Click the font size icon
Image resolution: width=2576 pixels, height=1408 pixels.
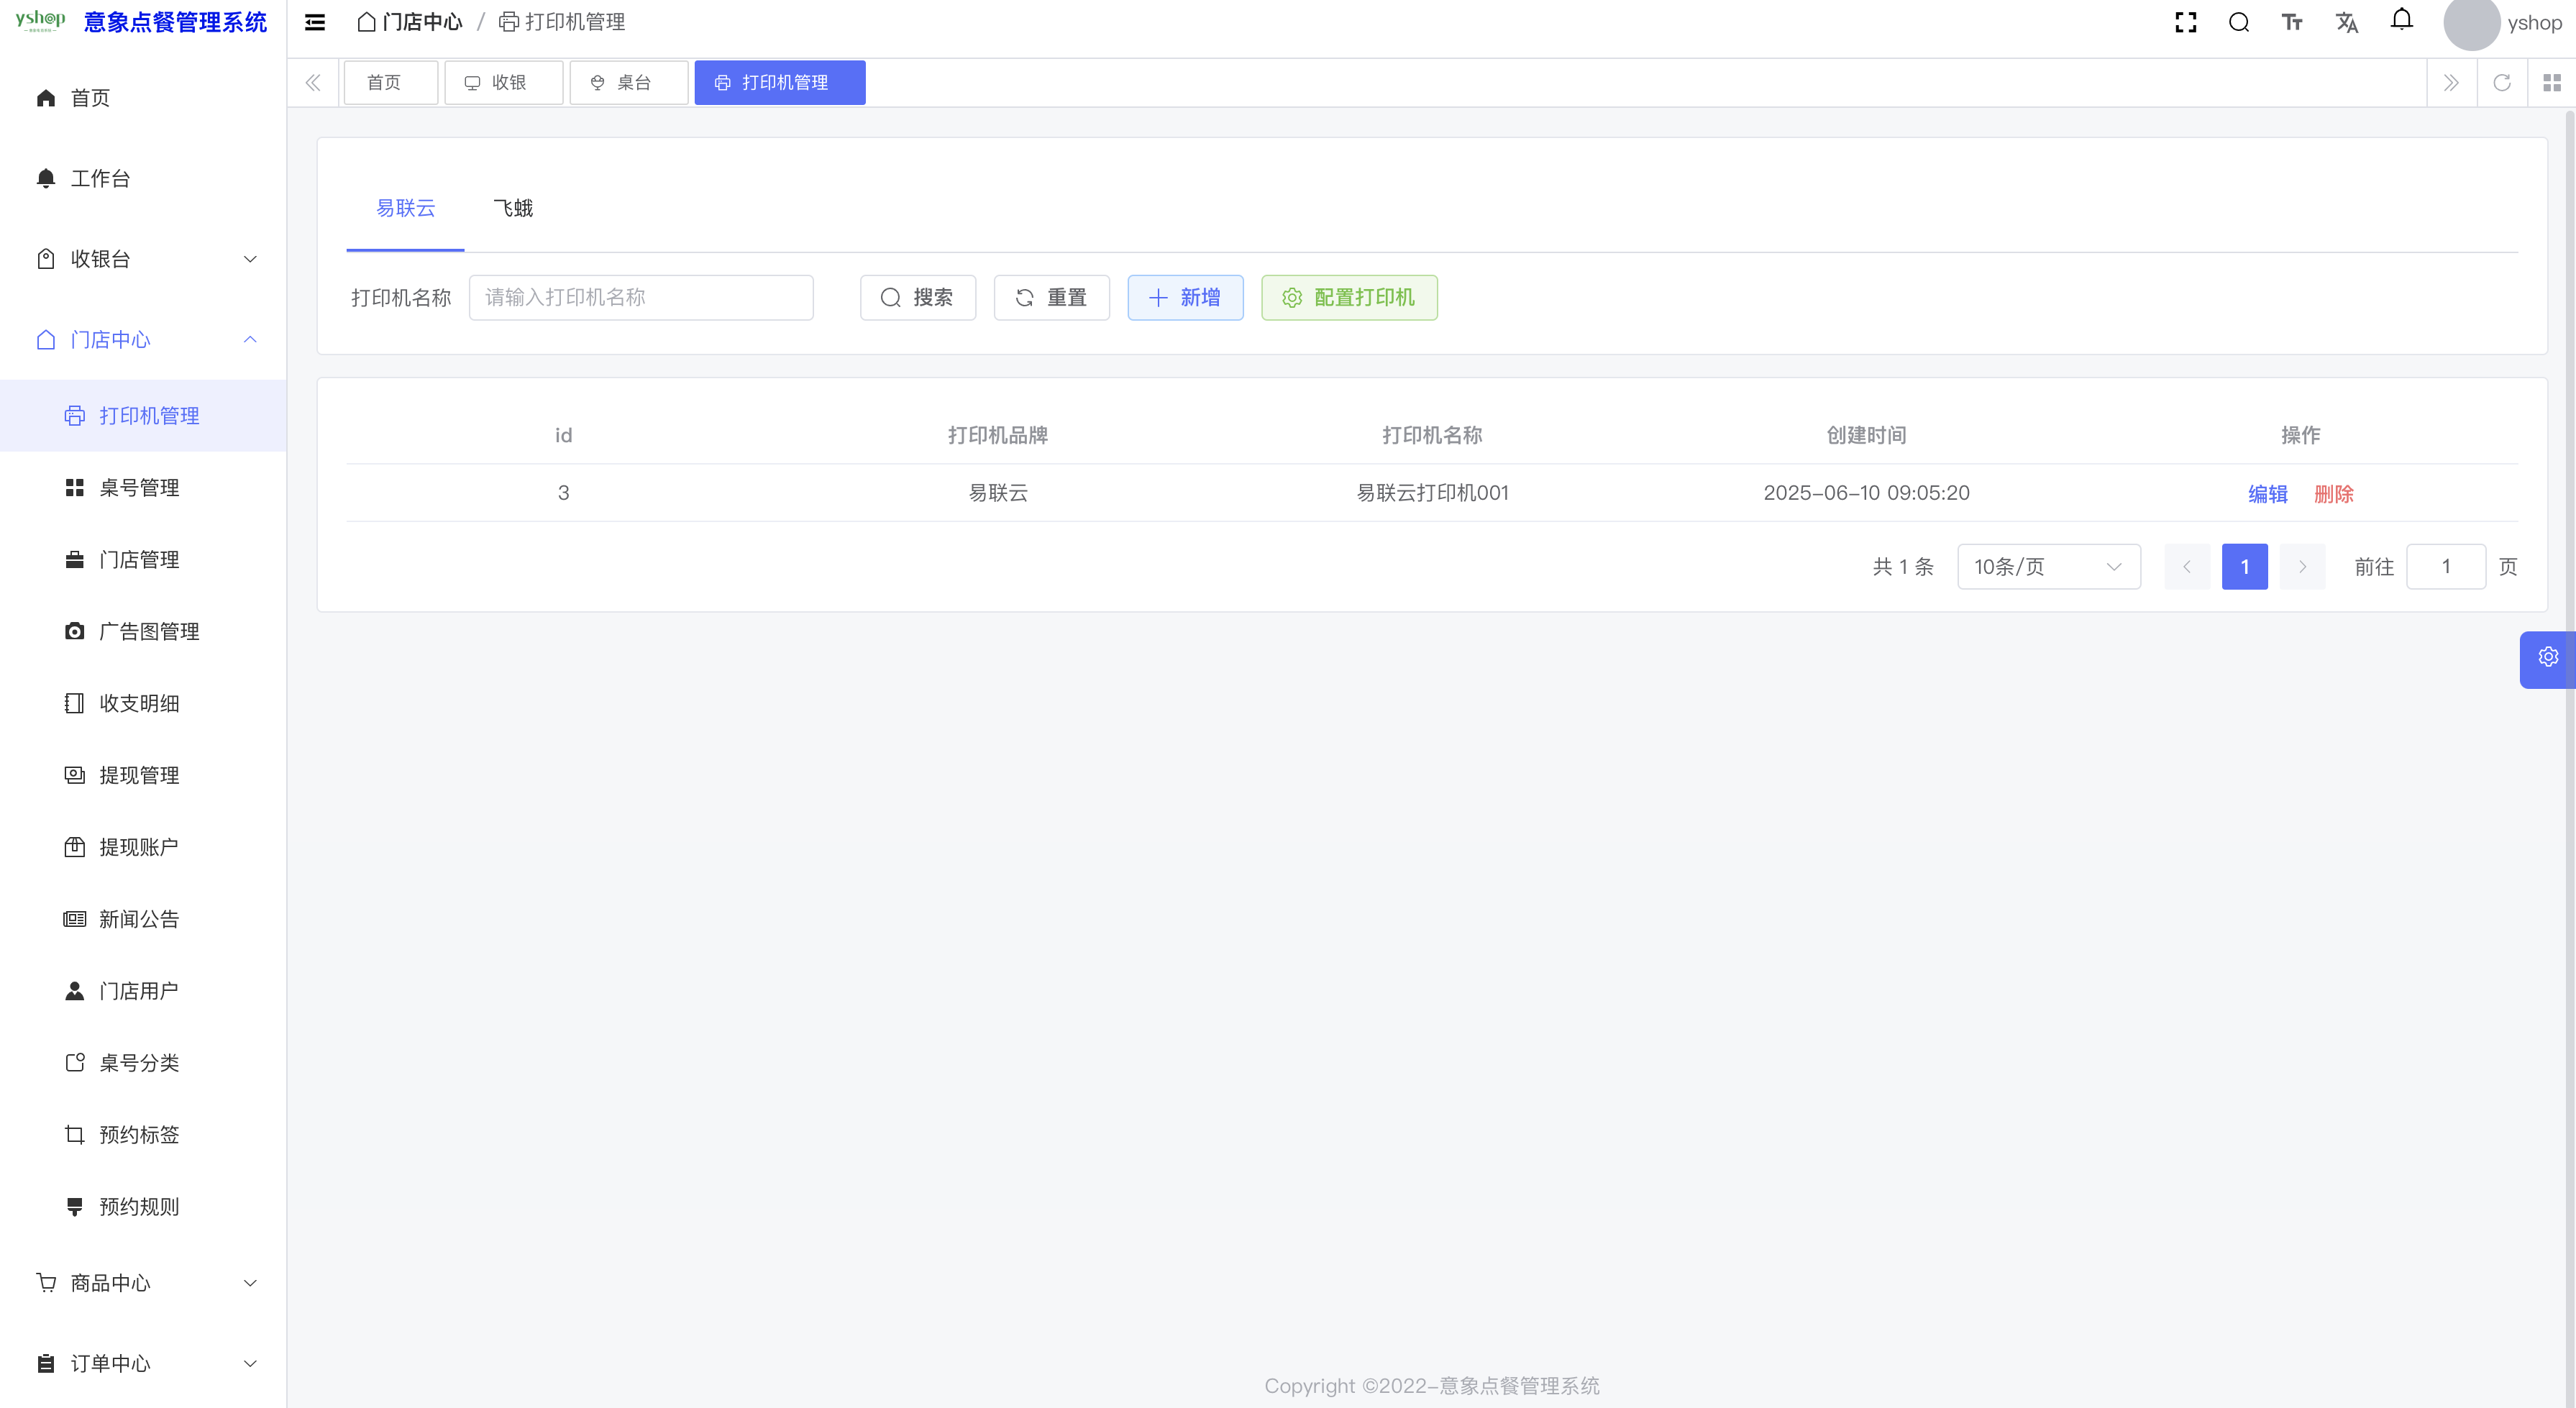(x=2292, y=22)
